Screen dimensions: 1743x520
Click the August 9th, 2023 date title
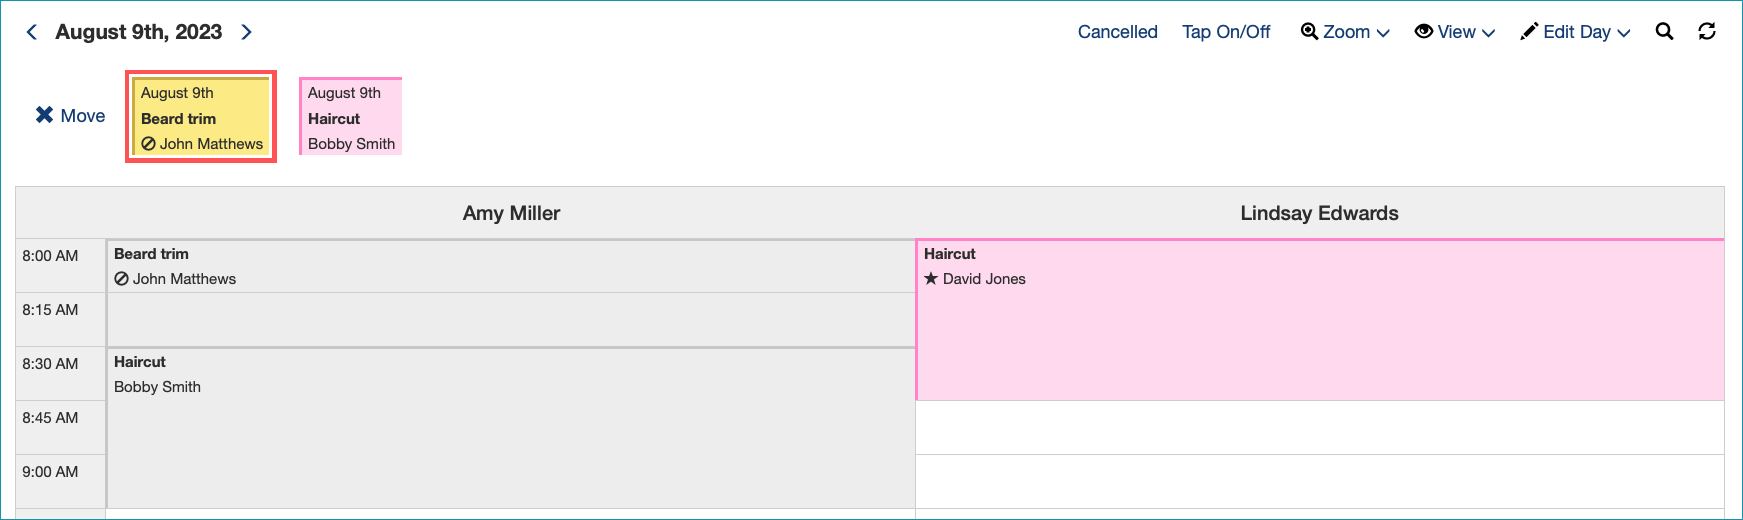point(139,32)
